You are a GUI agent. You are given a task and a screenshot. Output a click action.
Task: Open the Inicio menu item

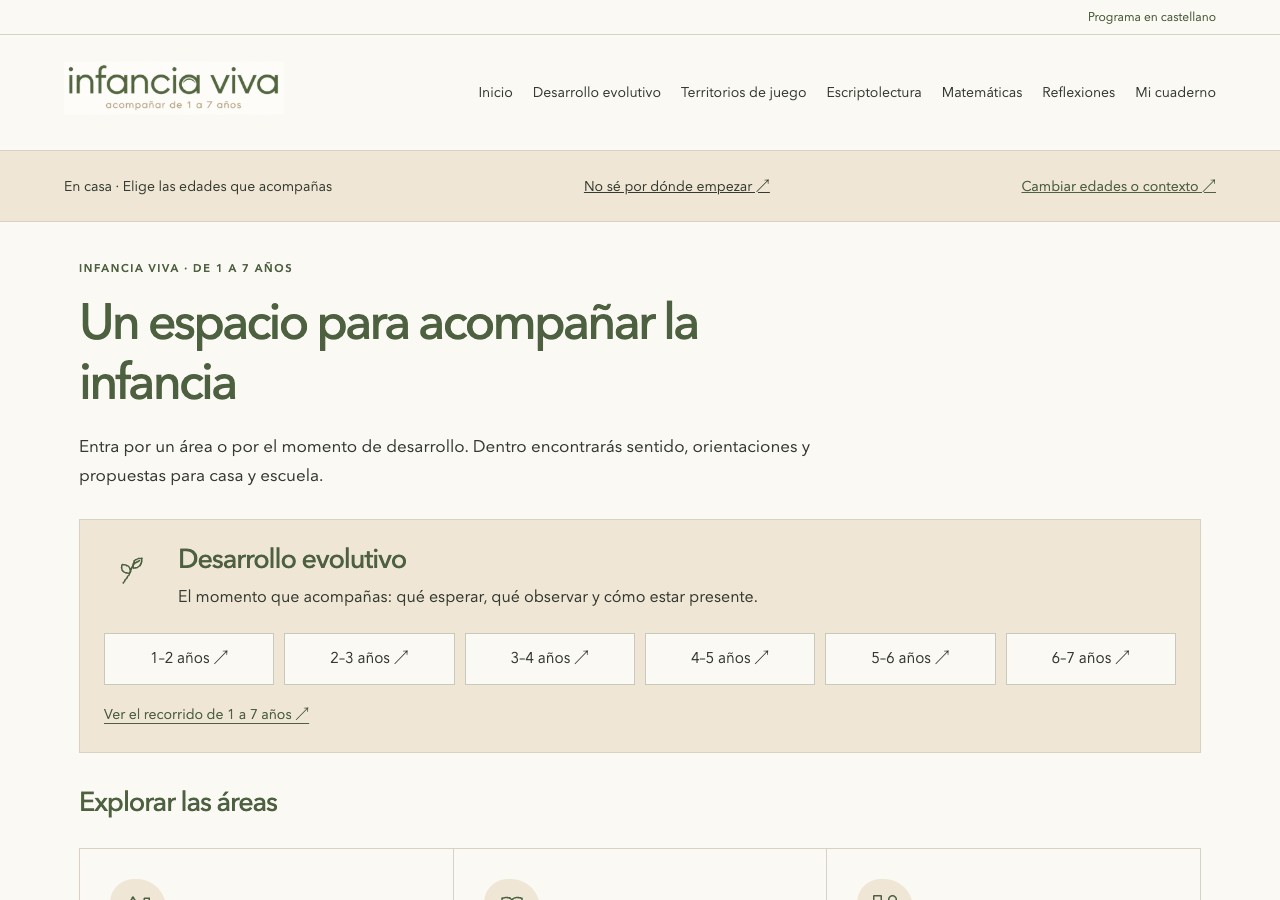pyautogui.click(x=495, y=93)
